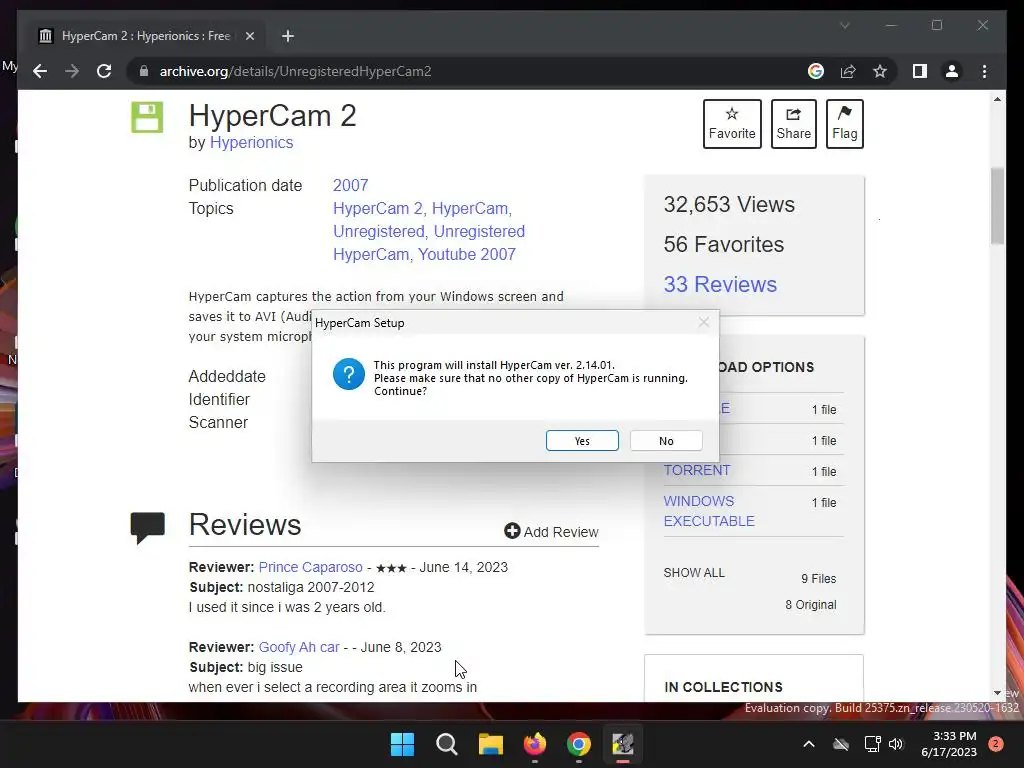Viewport: 1024px width, 768px height.
Task: Open the clock and date panel
Action: pyautogui.click(x=949, y=744)
